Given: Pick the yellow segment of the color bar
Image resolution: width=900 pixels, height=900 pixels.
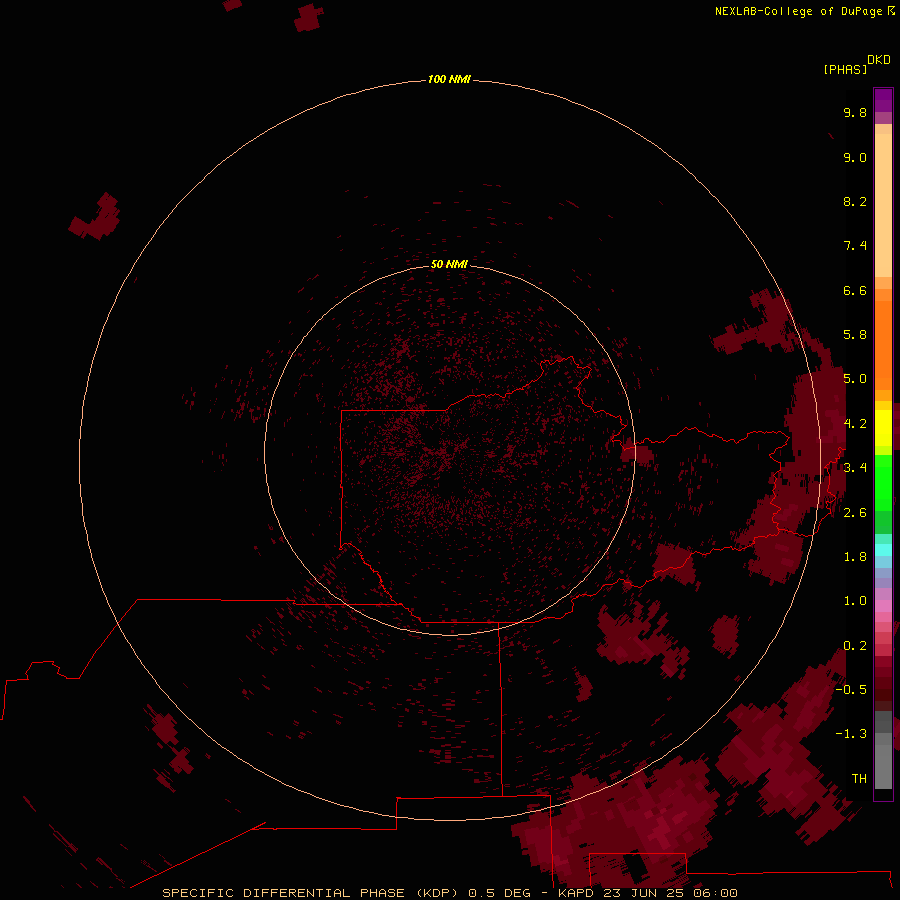Looking at the screenshot, I should click(x=883, y=428).
